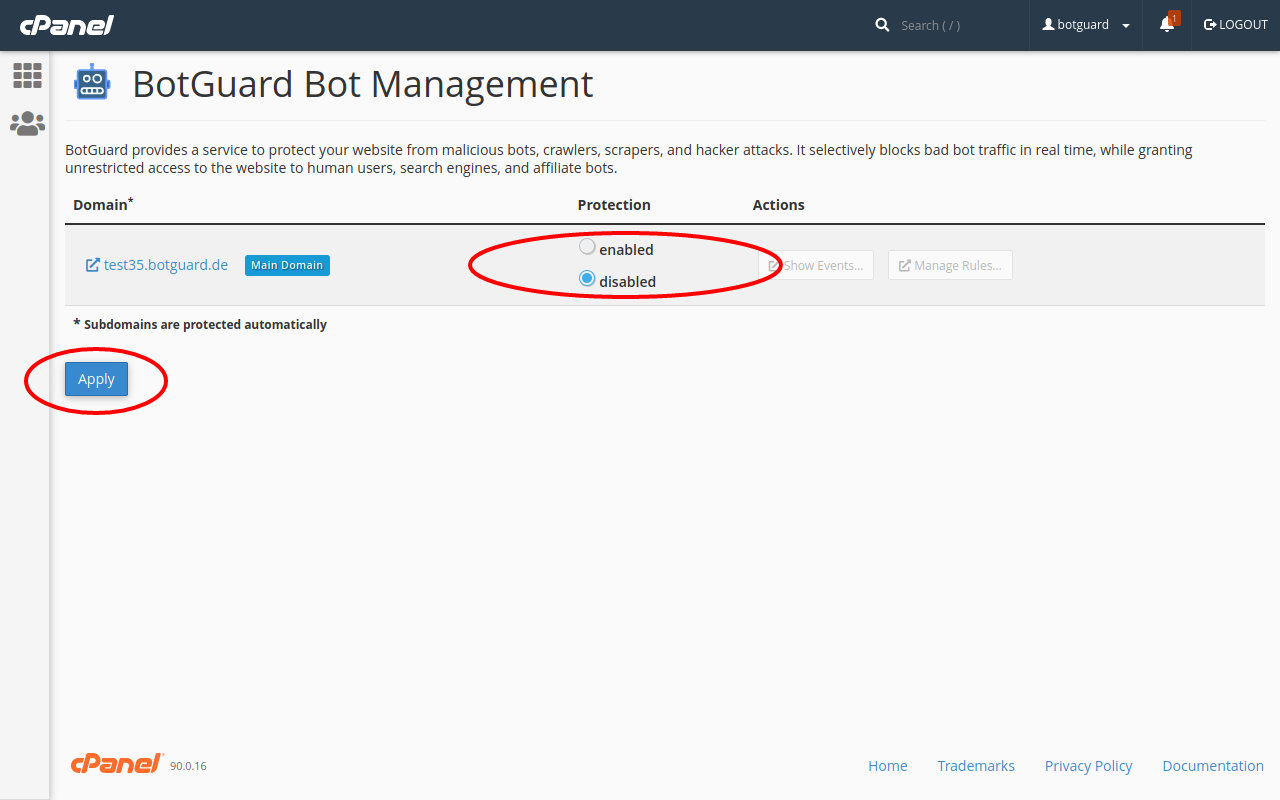Click the Apply button

96,379
